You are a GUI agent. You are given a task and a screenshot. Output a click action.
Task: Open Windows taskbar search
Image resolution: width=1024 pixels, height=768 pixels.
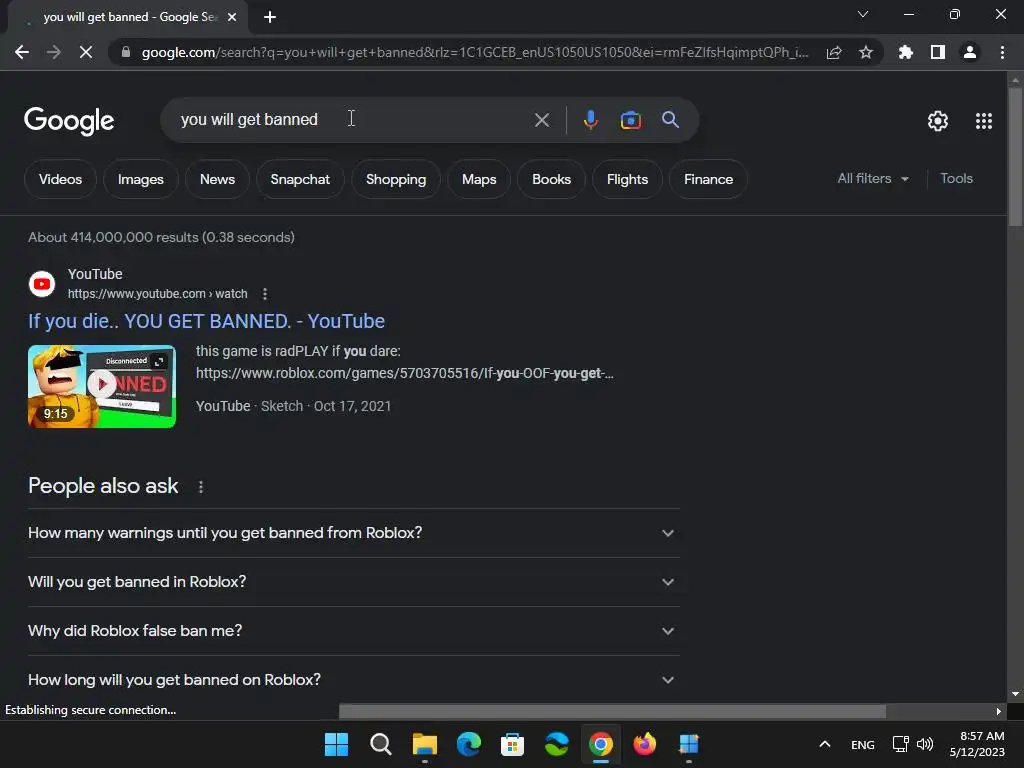(x=380, y=744)
